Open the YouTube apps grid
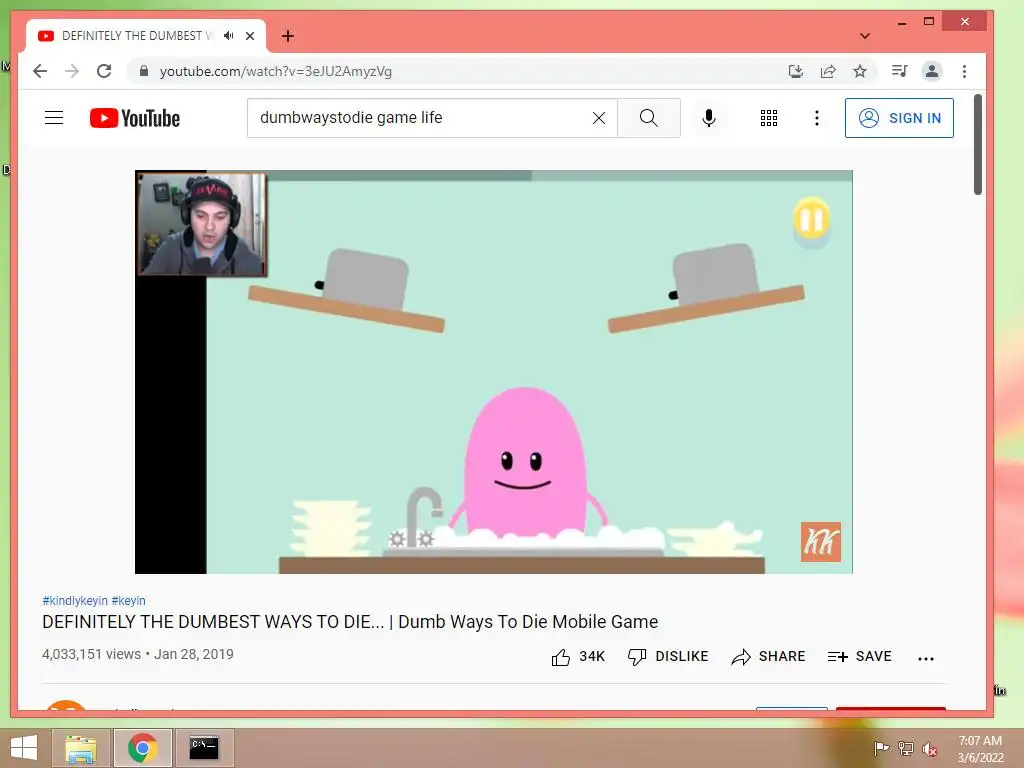This screenshot has height=768, width=1024. click(x=769, y=118)
